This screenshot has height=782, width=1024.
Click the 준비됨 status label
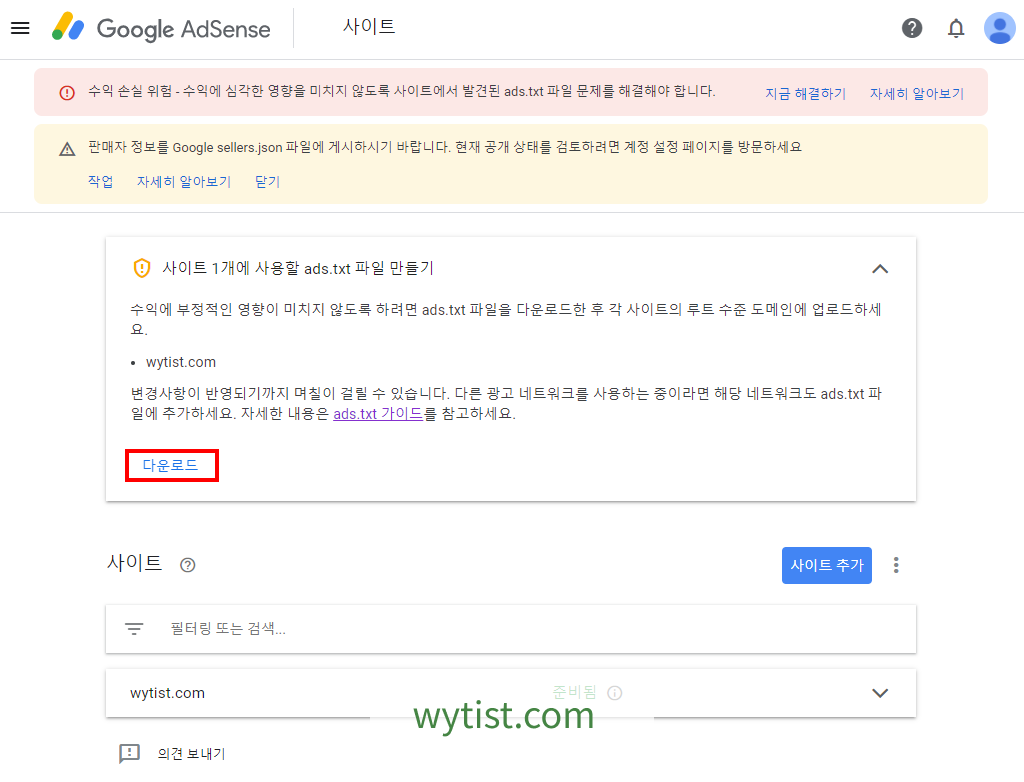(x=574, y=691)
